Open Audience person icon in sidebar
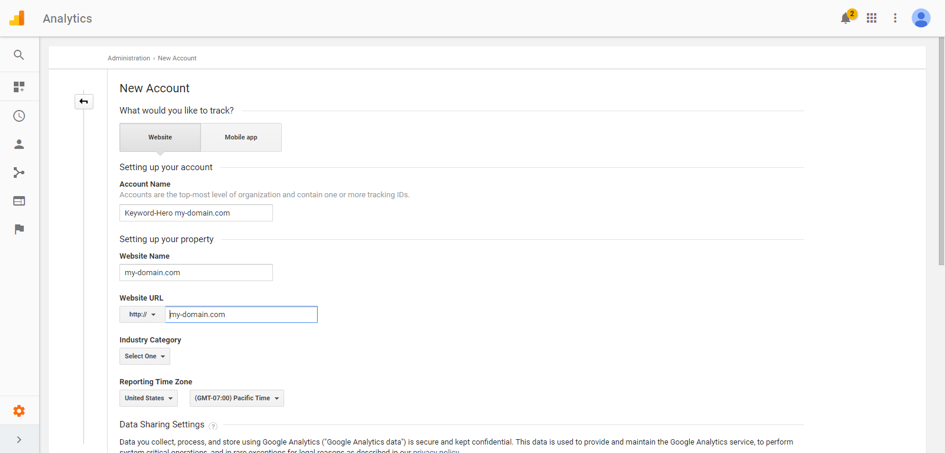The width and height of the screenshot is (945, 453). click(x=19, y=144)
